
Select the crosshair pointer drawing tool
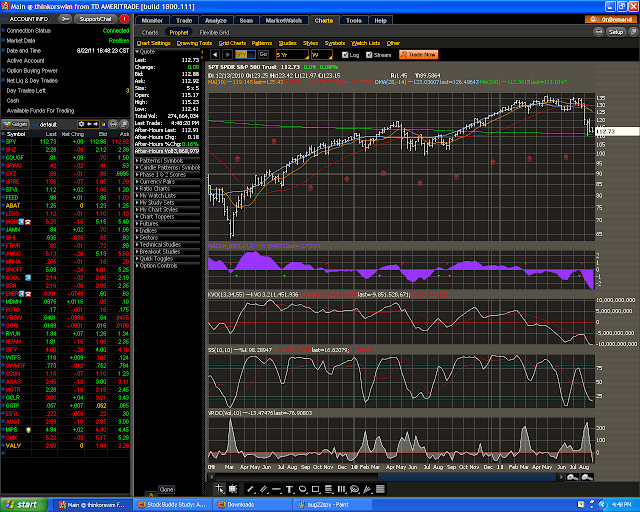click(220, 489)
